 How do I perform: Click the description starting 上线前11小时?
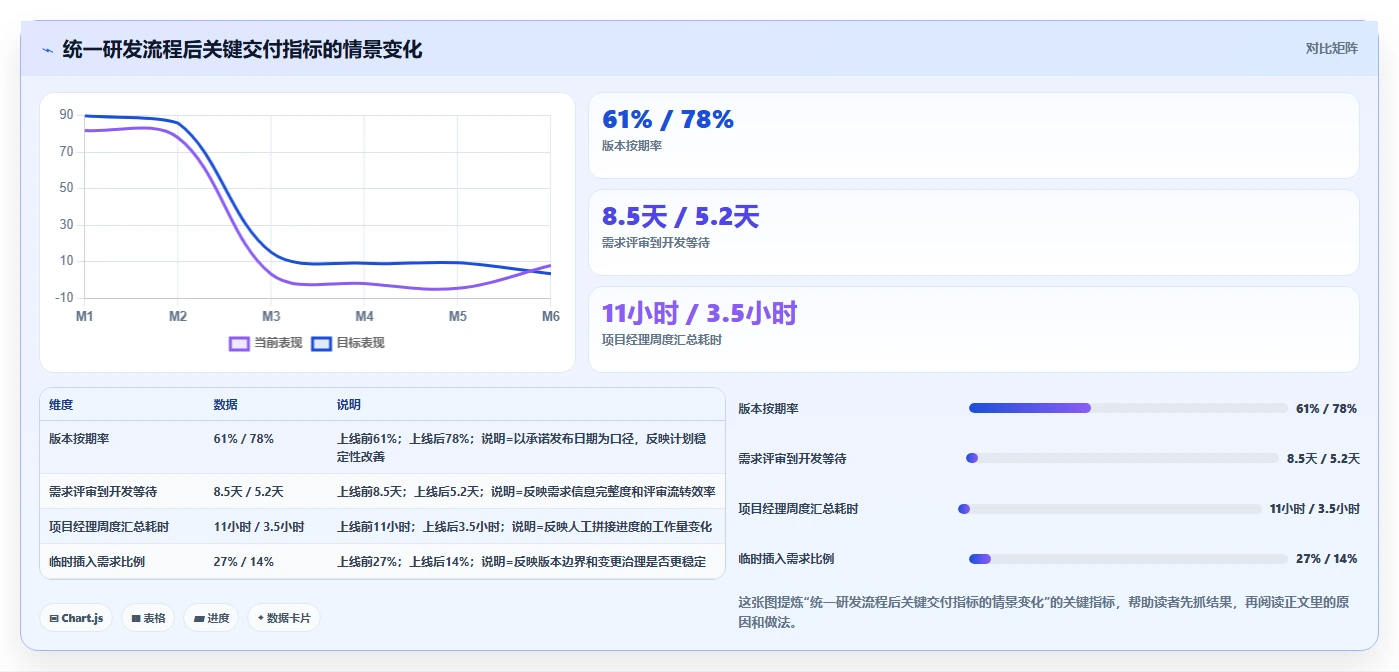(x=525, y=527)
